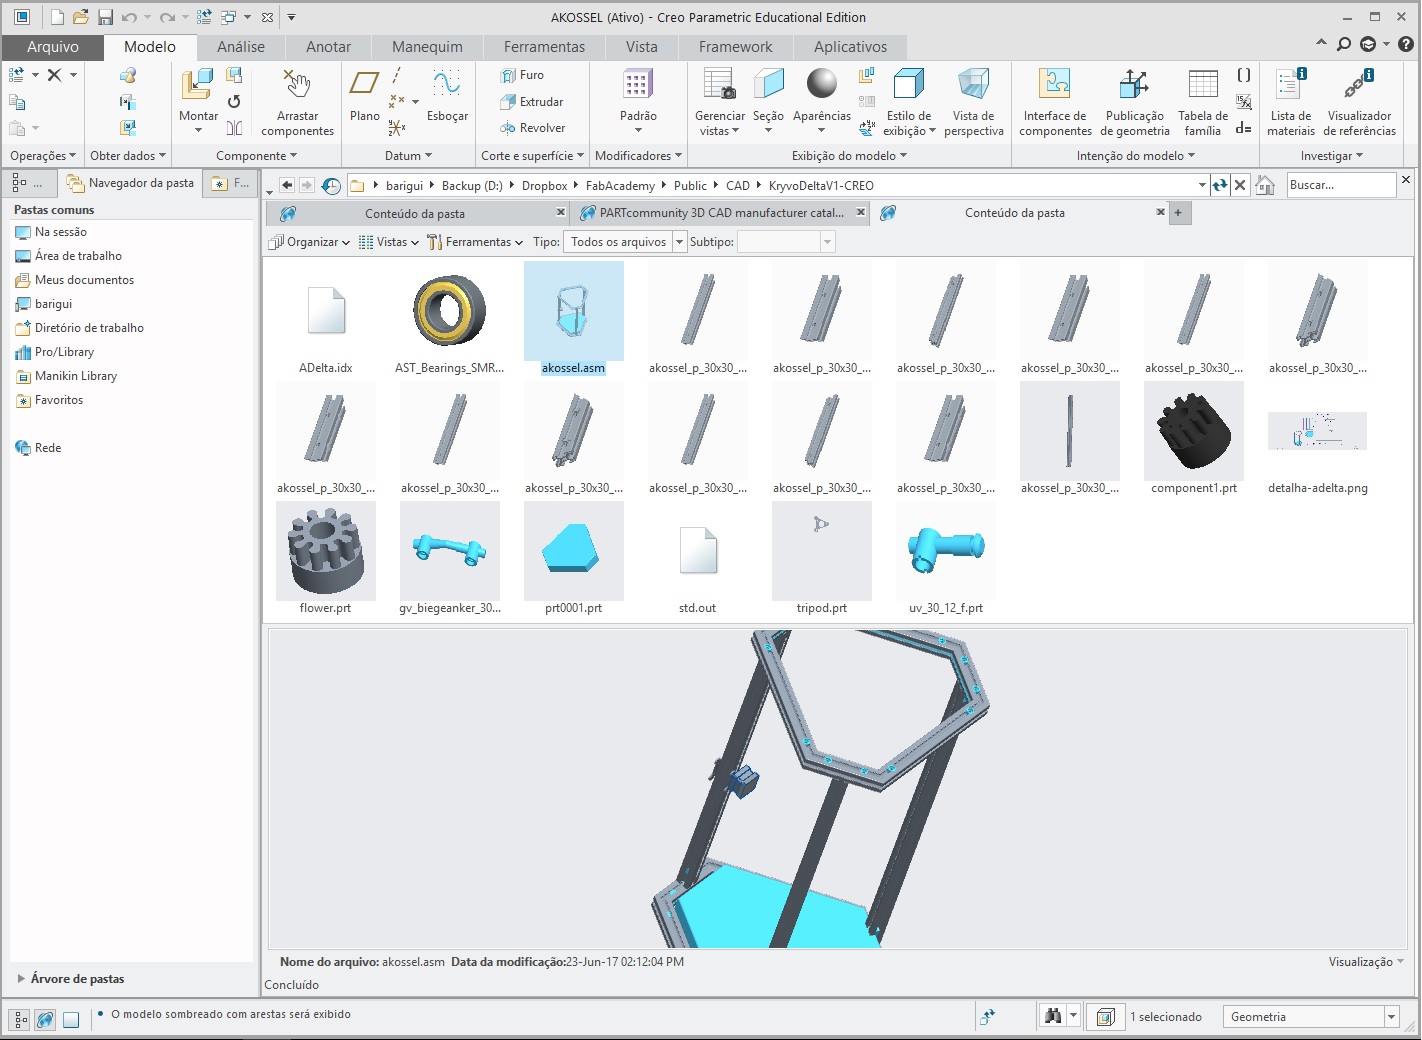
Task: Switch to the Manequim ribbon tab
Action: coord(427,47)
